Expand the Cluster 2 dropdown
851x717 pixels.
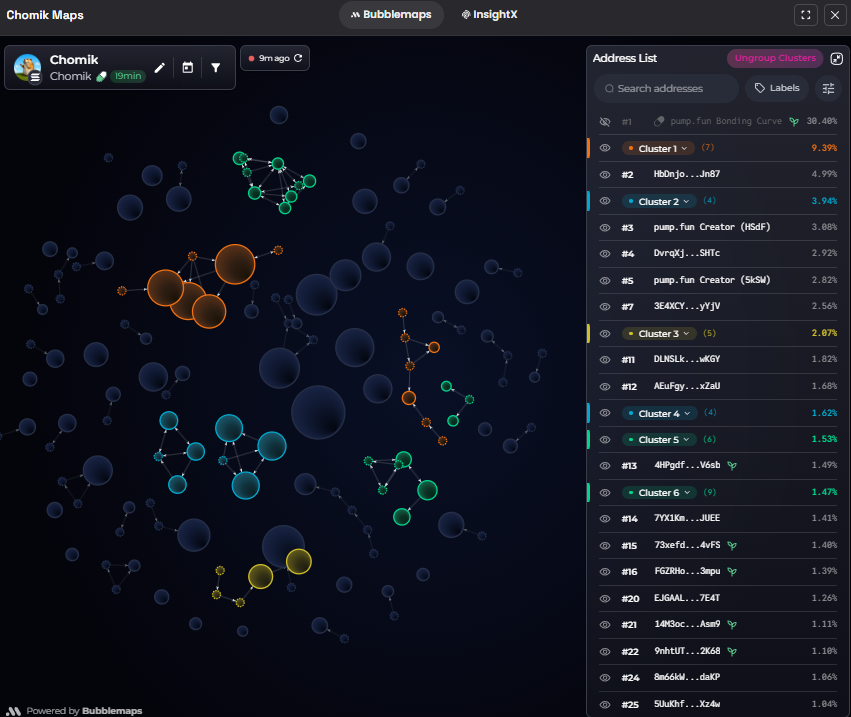659,201
